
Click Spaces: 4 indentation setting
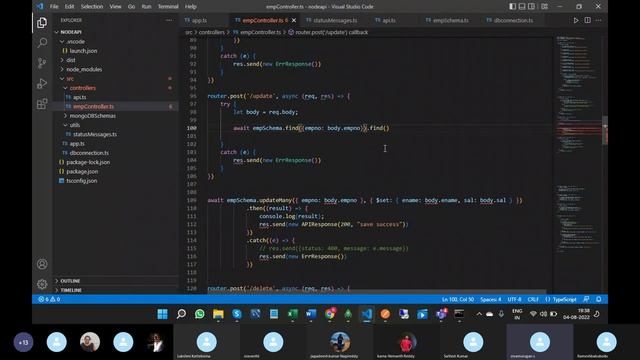pos(491,299)
